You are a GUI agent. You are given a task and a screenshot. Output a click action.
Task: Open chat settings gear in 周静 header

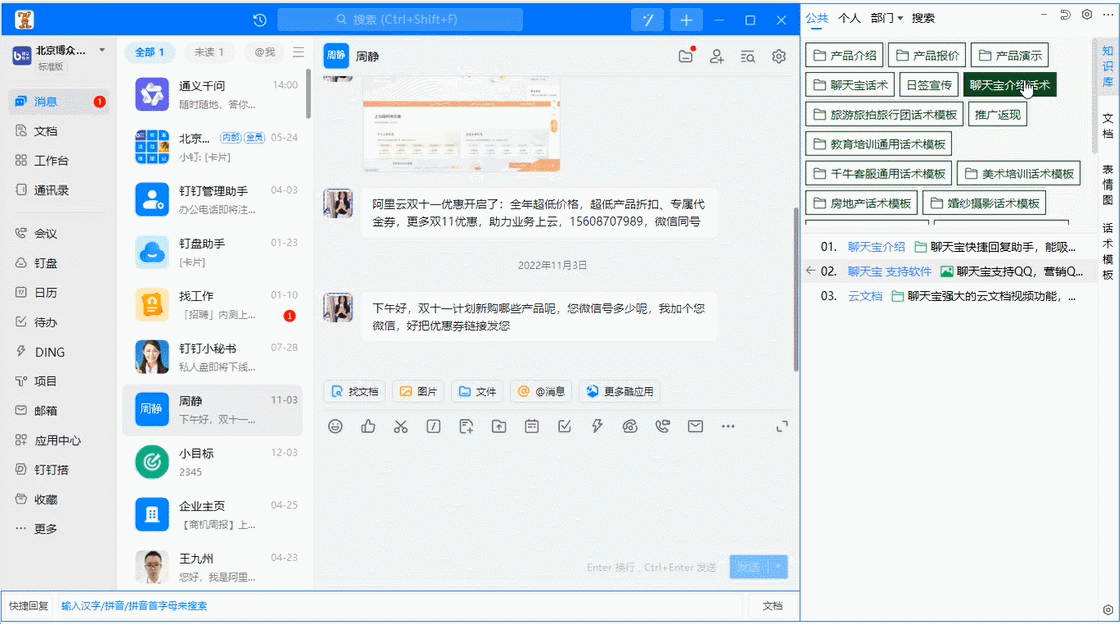779,56
